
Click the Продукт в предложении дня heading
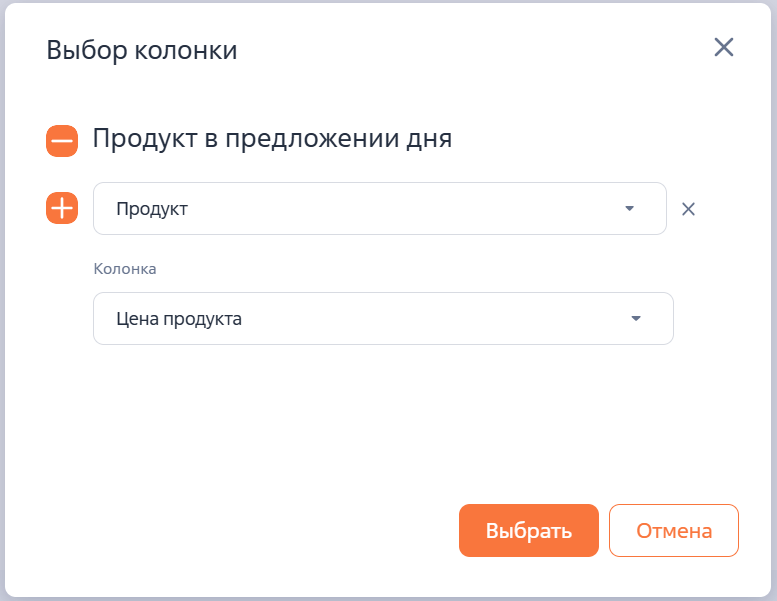272,138
